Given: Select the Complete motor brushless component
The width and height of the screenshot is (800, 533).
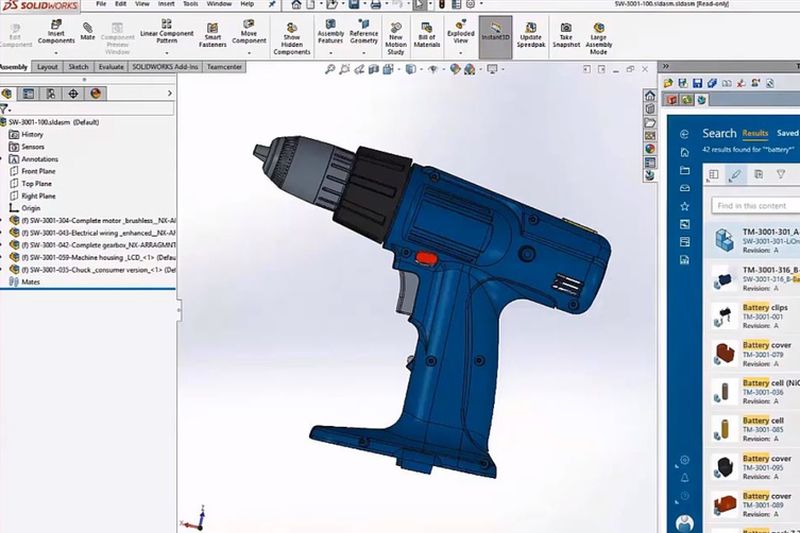Looking at the screenshot, I should point(93,221).
